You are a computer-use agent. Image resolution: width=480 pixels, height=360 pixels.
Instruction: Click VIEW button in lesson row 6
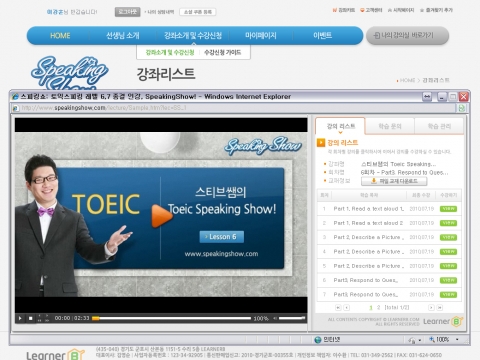click(x=448, y=280)
